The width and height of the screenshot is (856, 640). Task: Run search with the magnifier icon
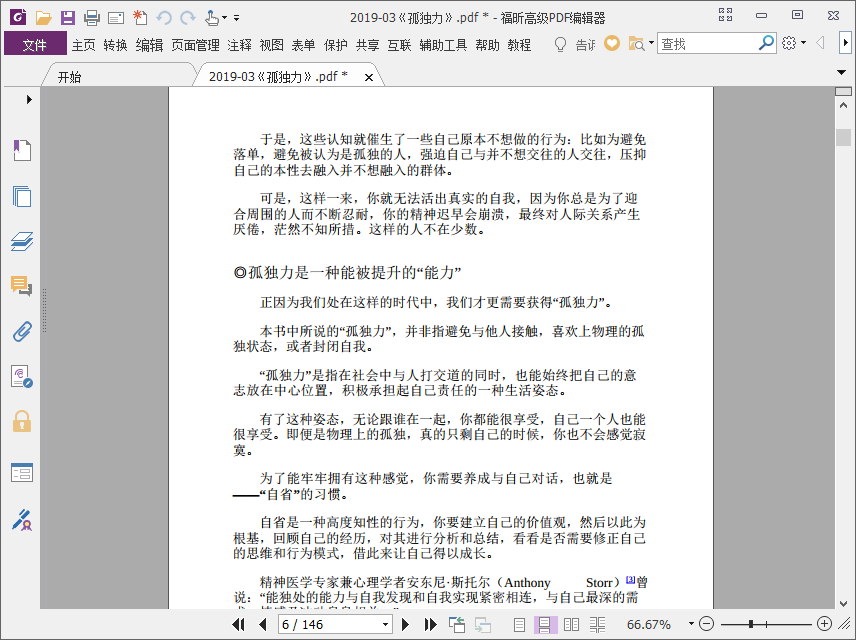click(766, 43)
